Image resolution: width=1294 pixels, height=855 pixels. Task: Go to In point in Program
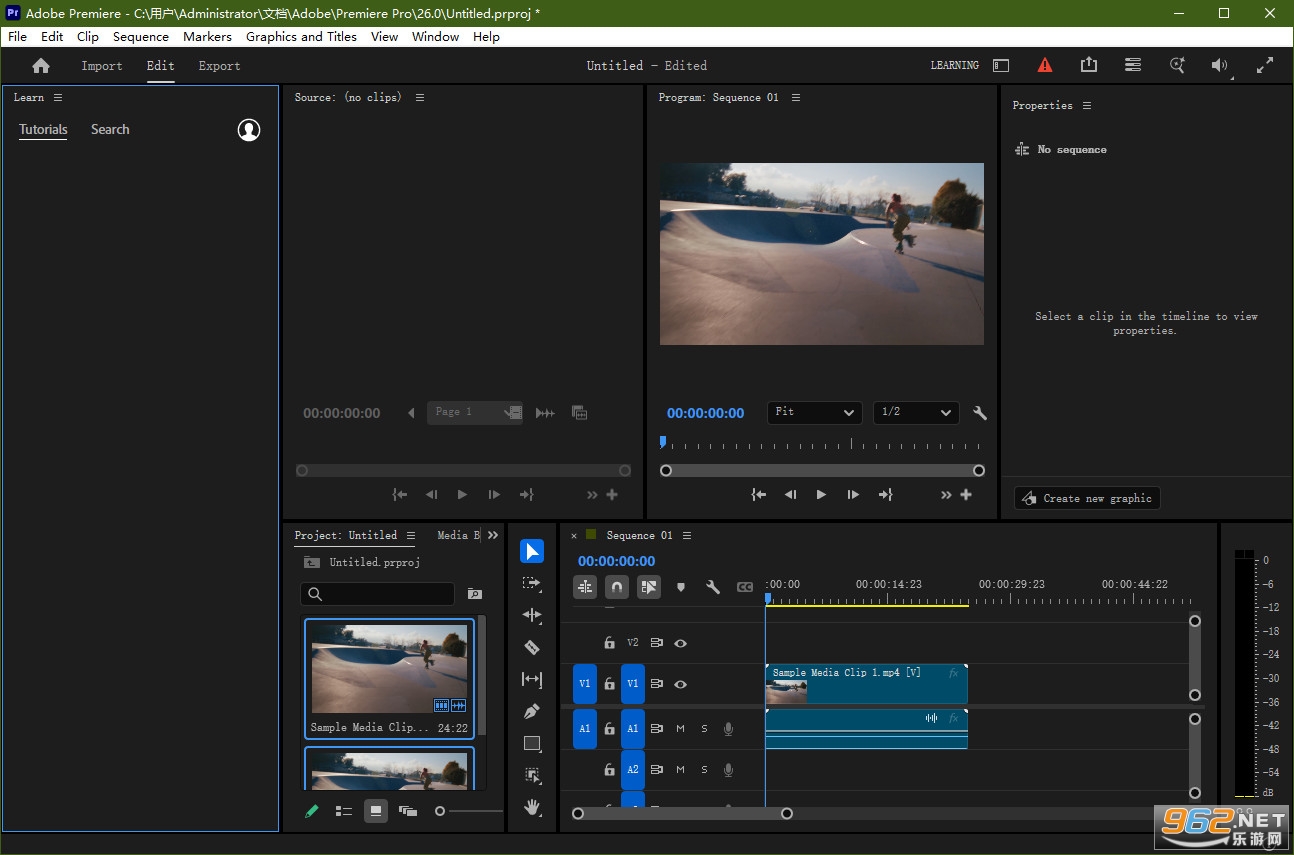click(759, 494)
